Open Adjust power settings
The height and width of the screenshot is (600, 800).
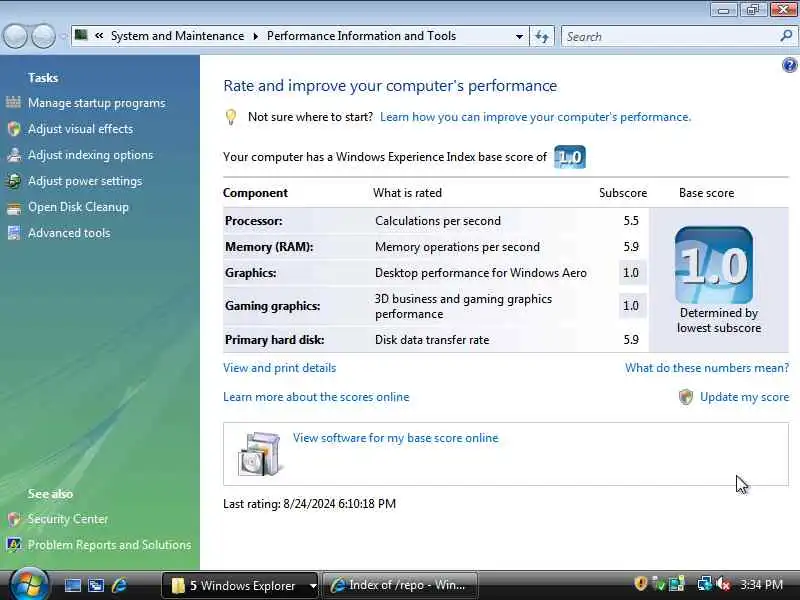[85, 181]
